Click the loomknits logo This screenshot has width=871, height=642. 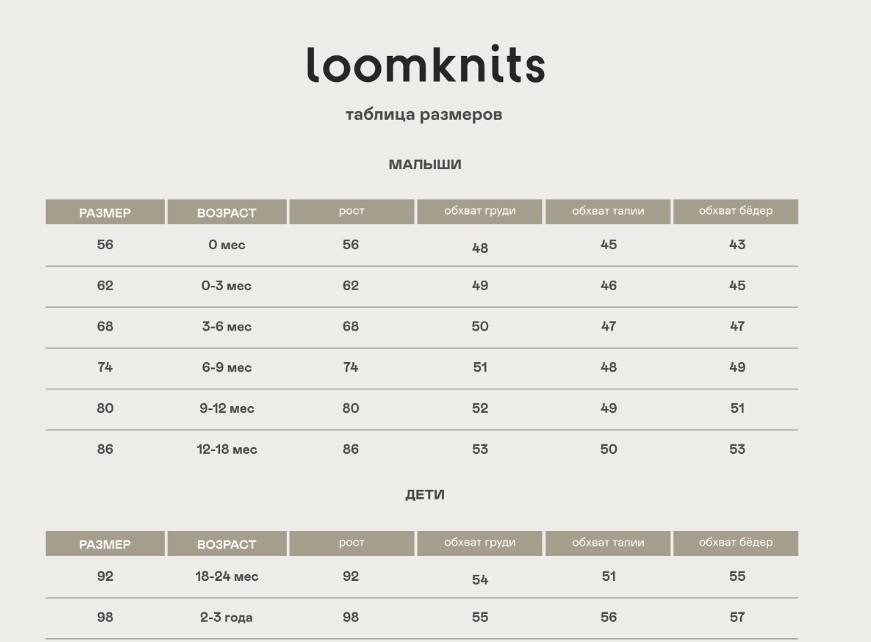pyautogui.click(x=426, y=64)
